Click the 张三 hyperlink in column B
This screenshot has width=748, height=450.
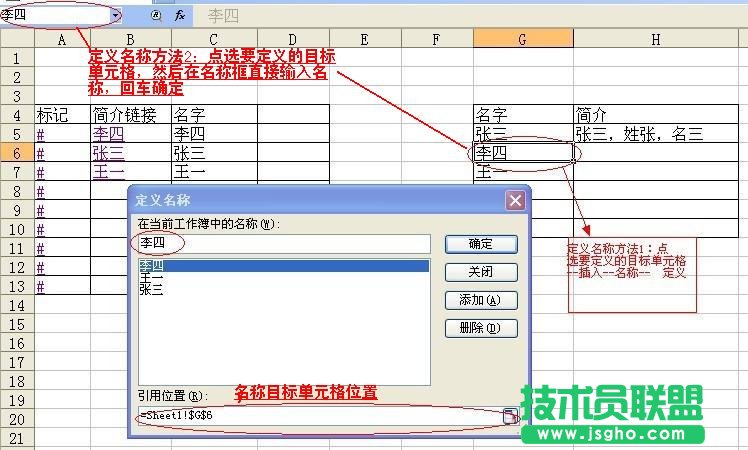(108, 153)
